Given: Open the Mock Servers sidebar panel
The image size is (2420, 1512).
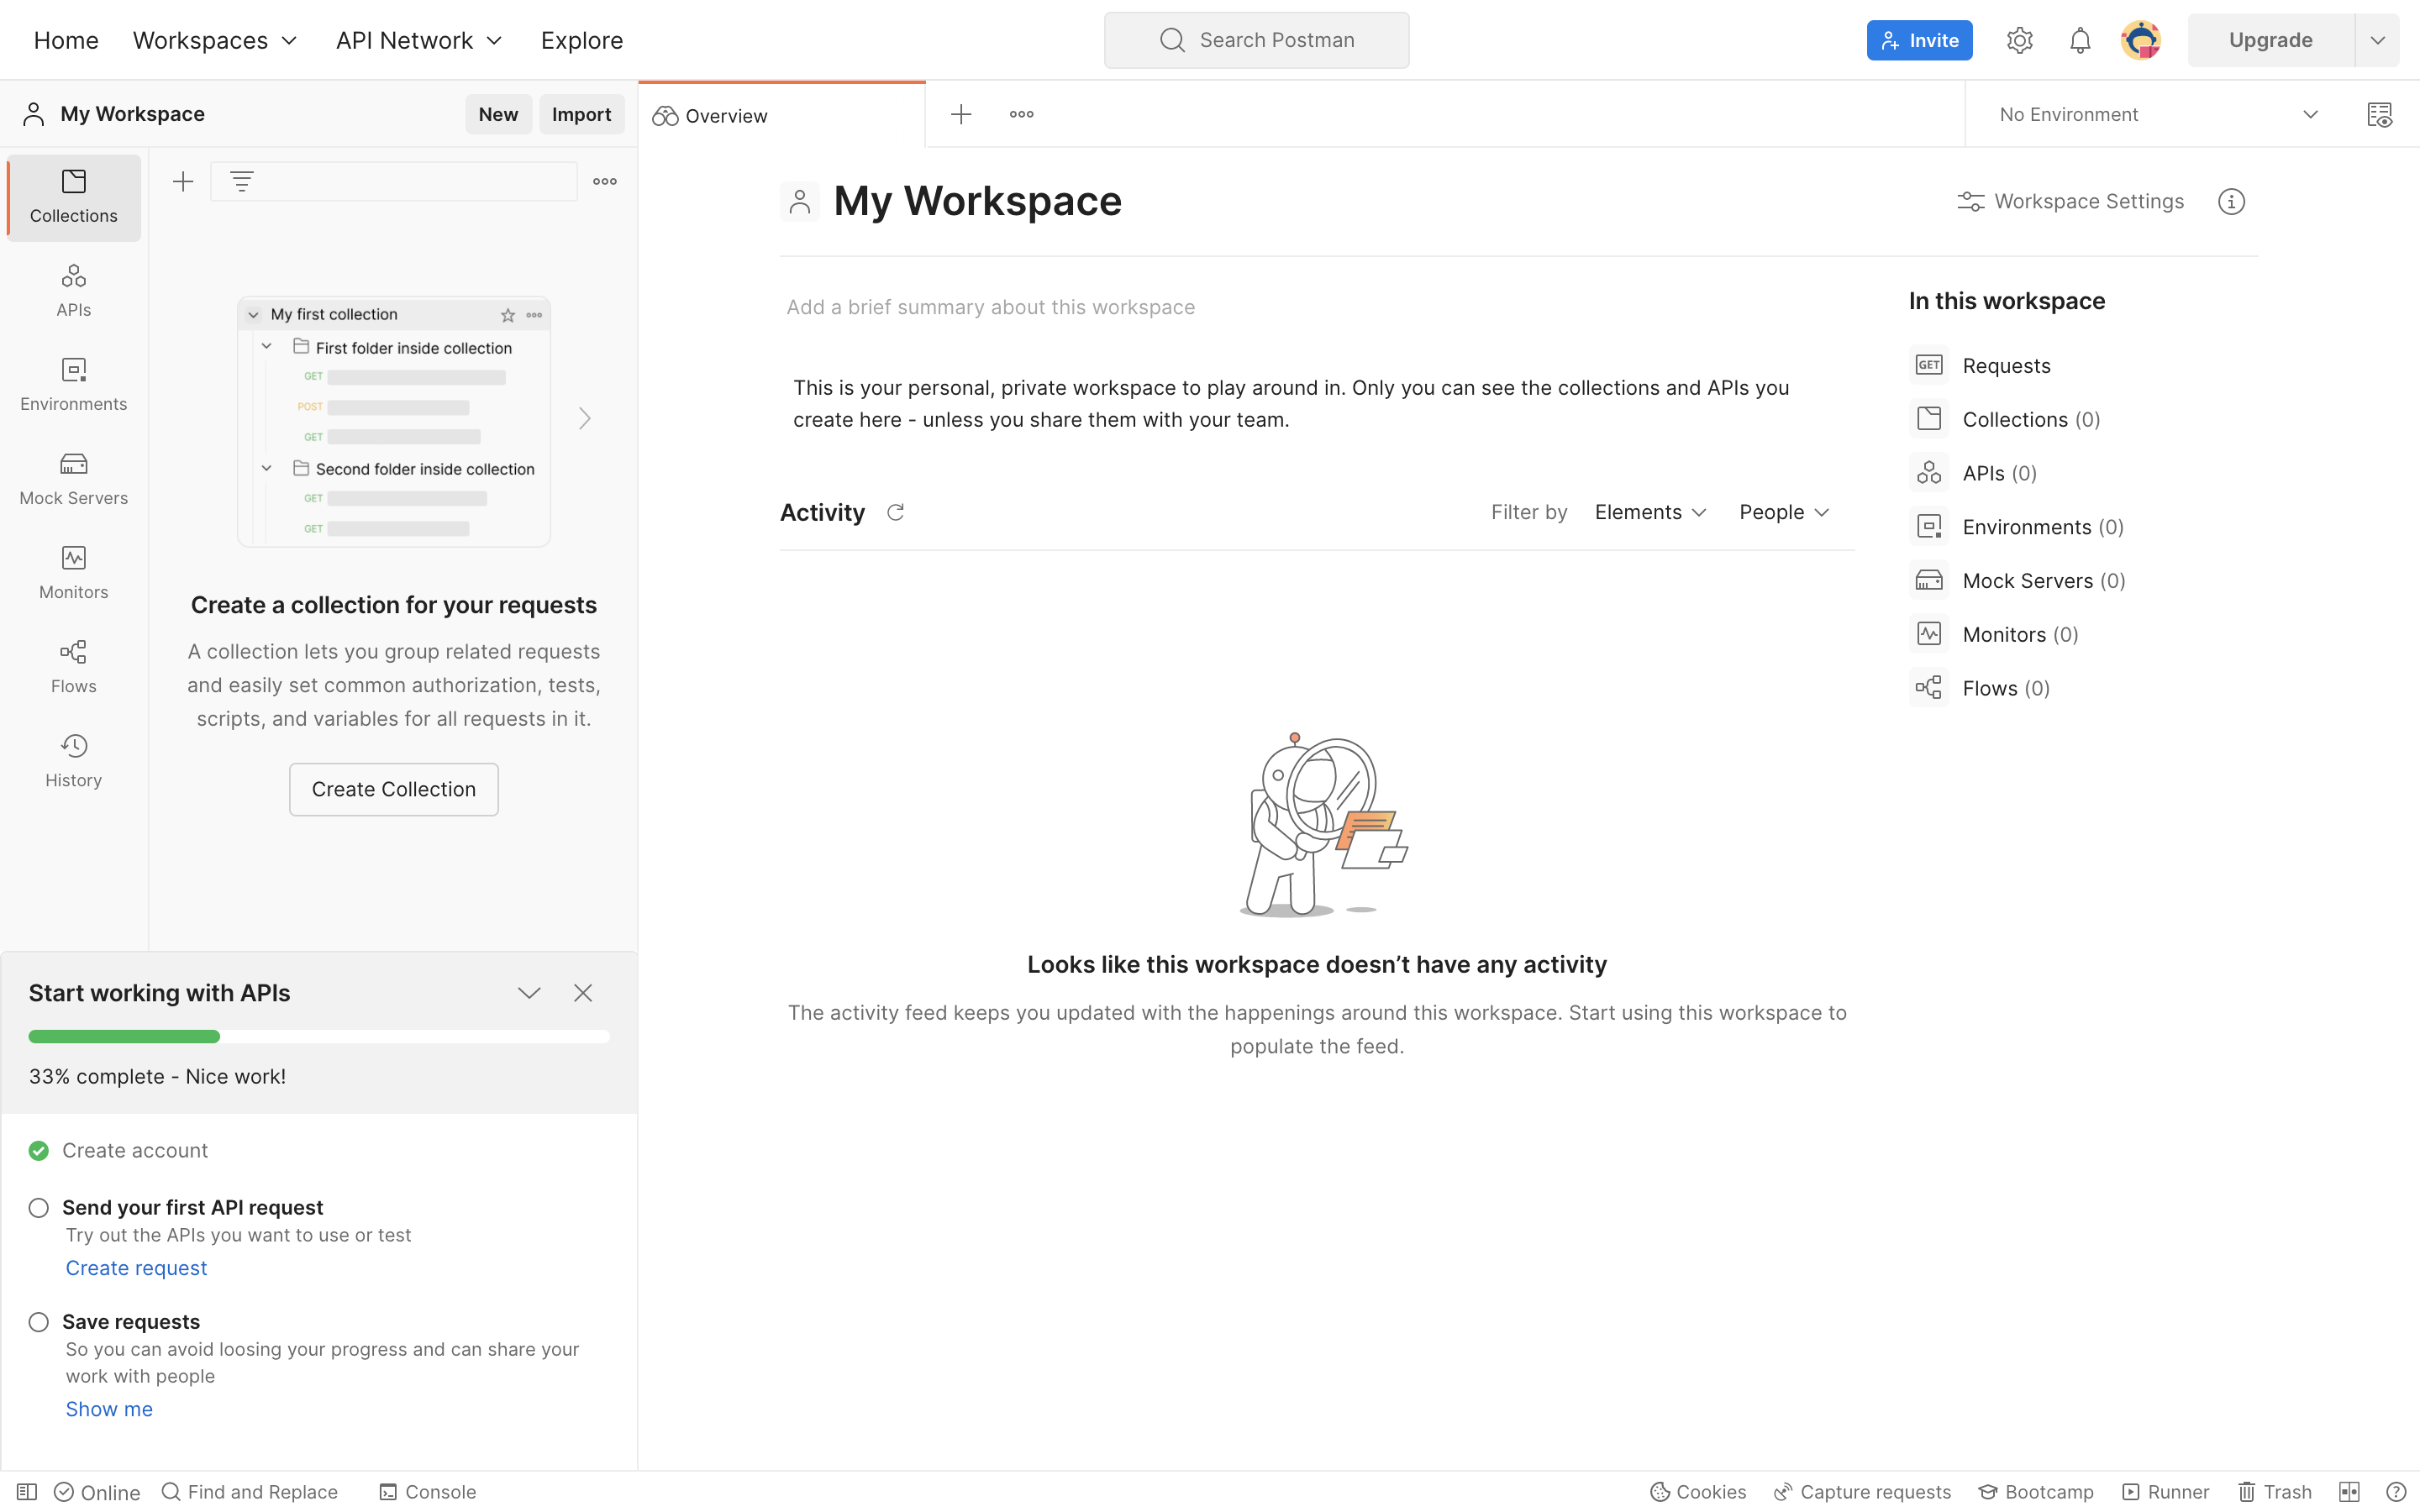Looking at the screenshot, I should click(x=73, y=478).
